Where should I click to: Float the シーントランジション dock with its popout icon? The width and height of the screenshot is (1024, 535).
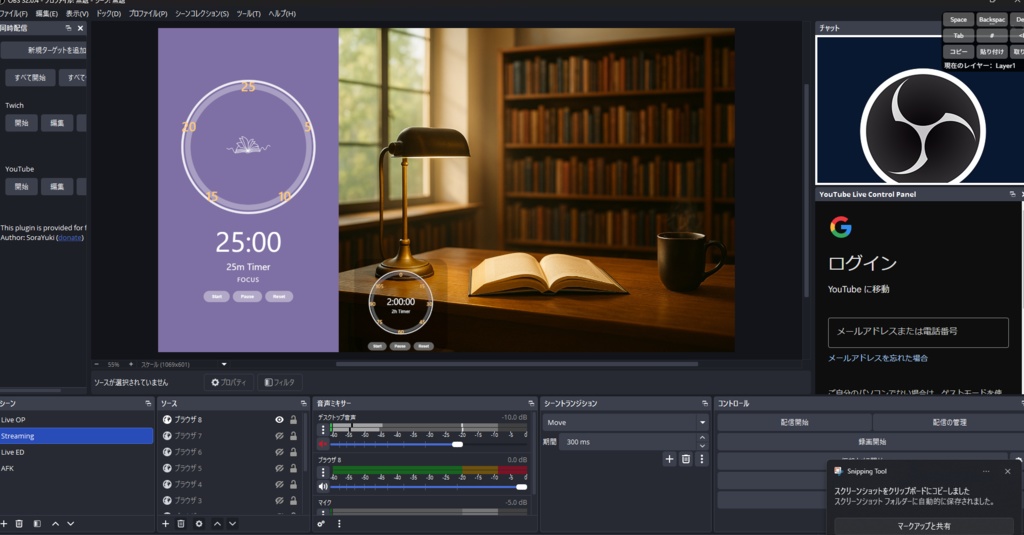(705, 404)
